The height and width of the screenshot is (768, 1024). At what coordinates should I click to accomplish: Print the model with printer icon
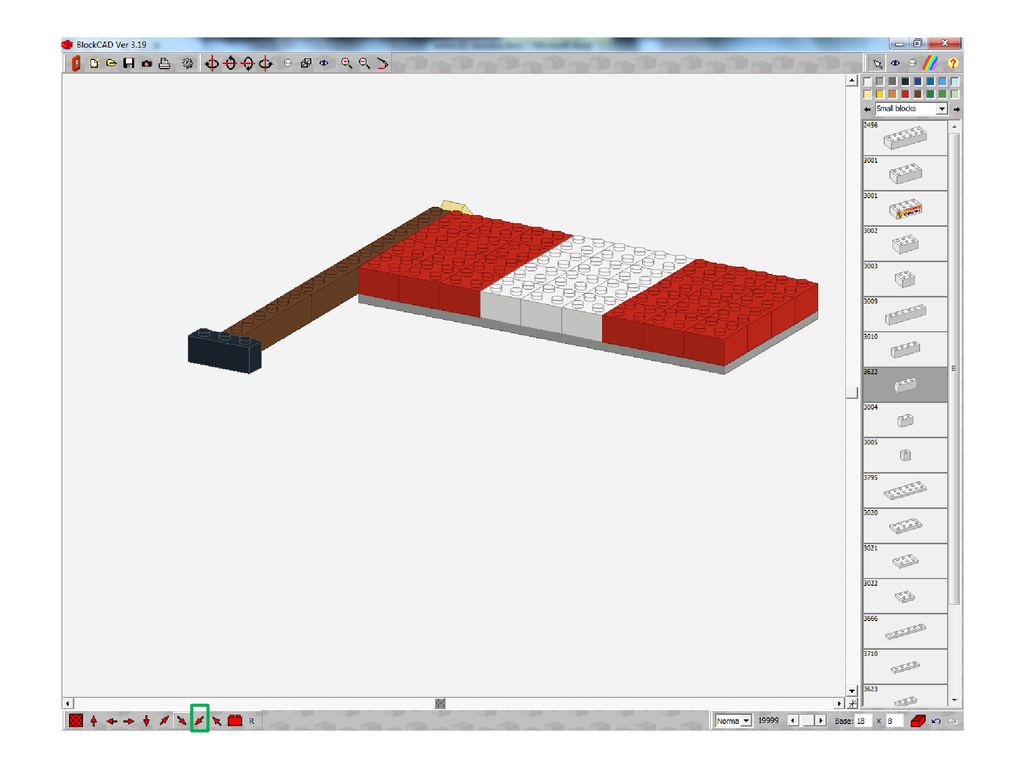(x=164, y=63)
